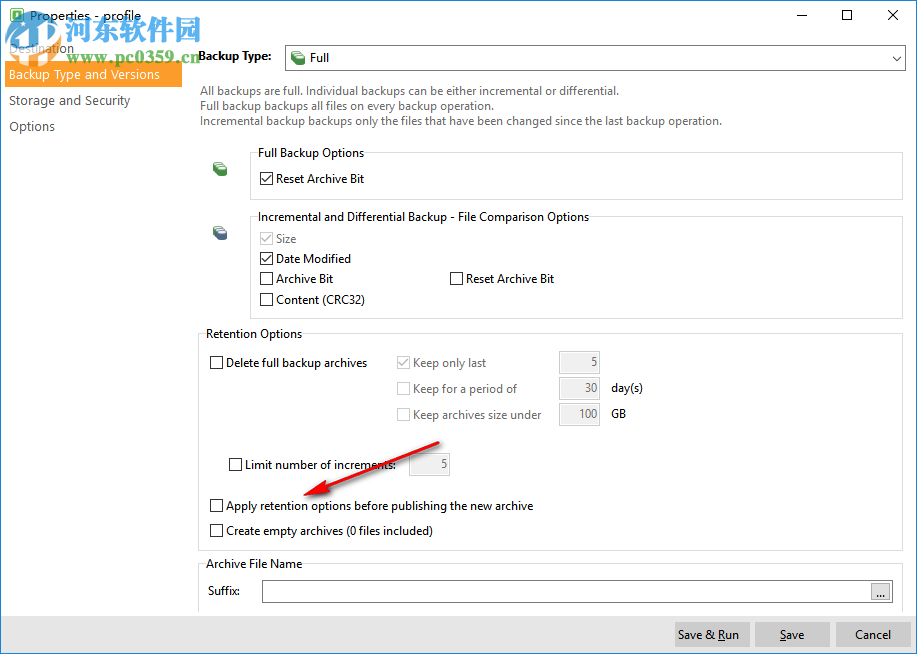Click the green incremental backup icon in the left margin
The image size is (917, 654).
[220, 233]
